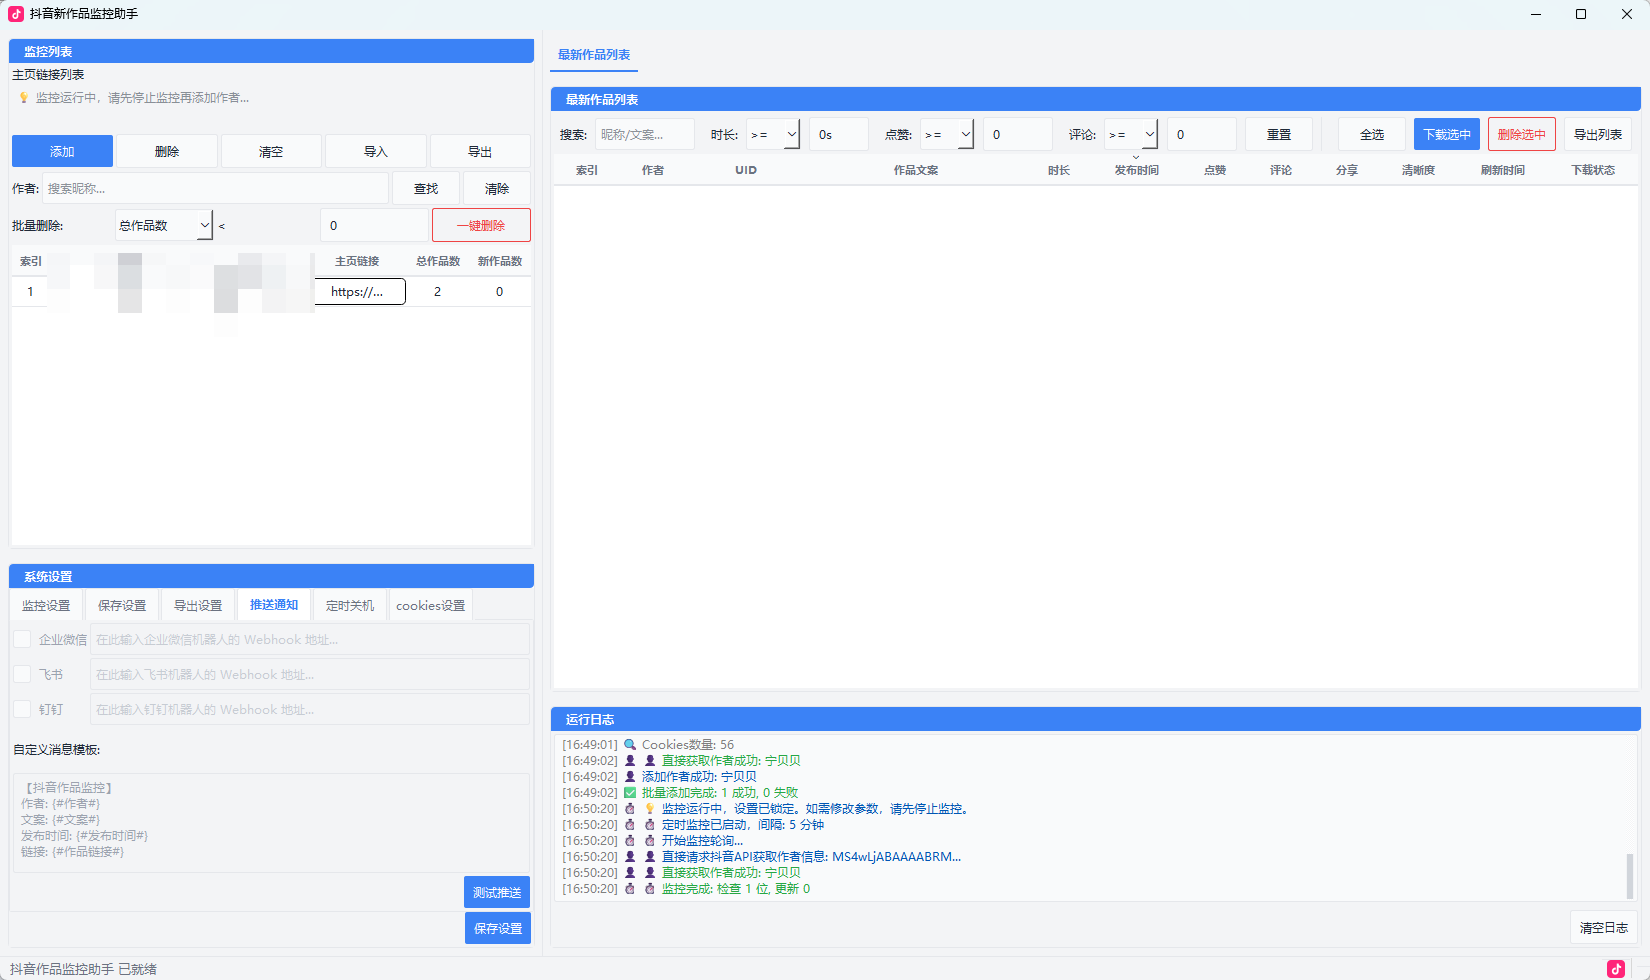This screenshot has height=980, width=1650.
Task: Click the 时长 column header in works table
Action: 1059,170
